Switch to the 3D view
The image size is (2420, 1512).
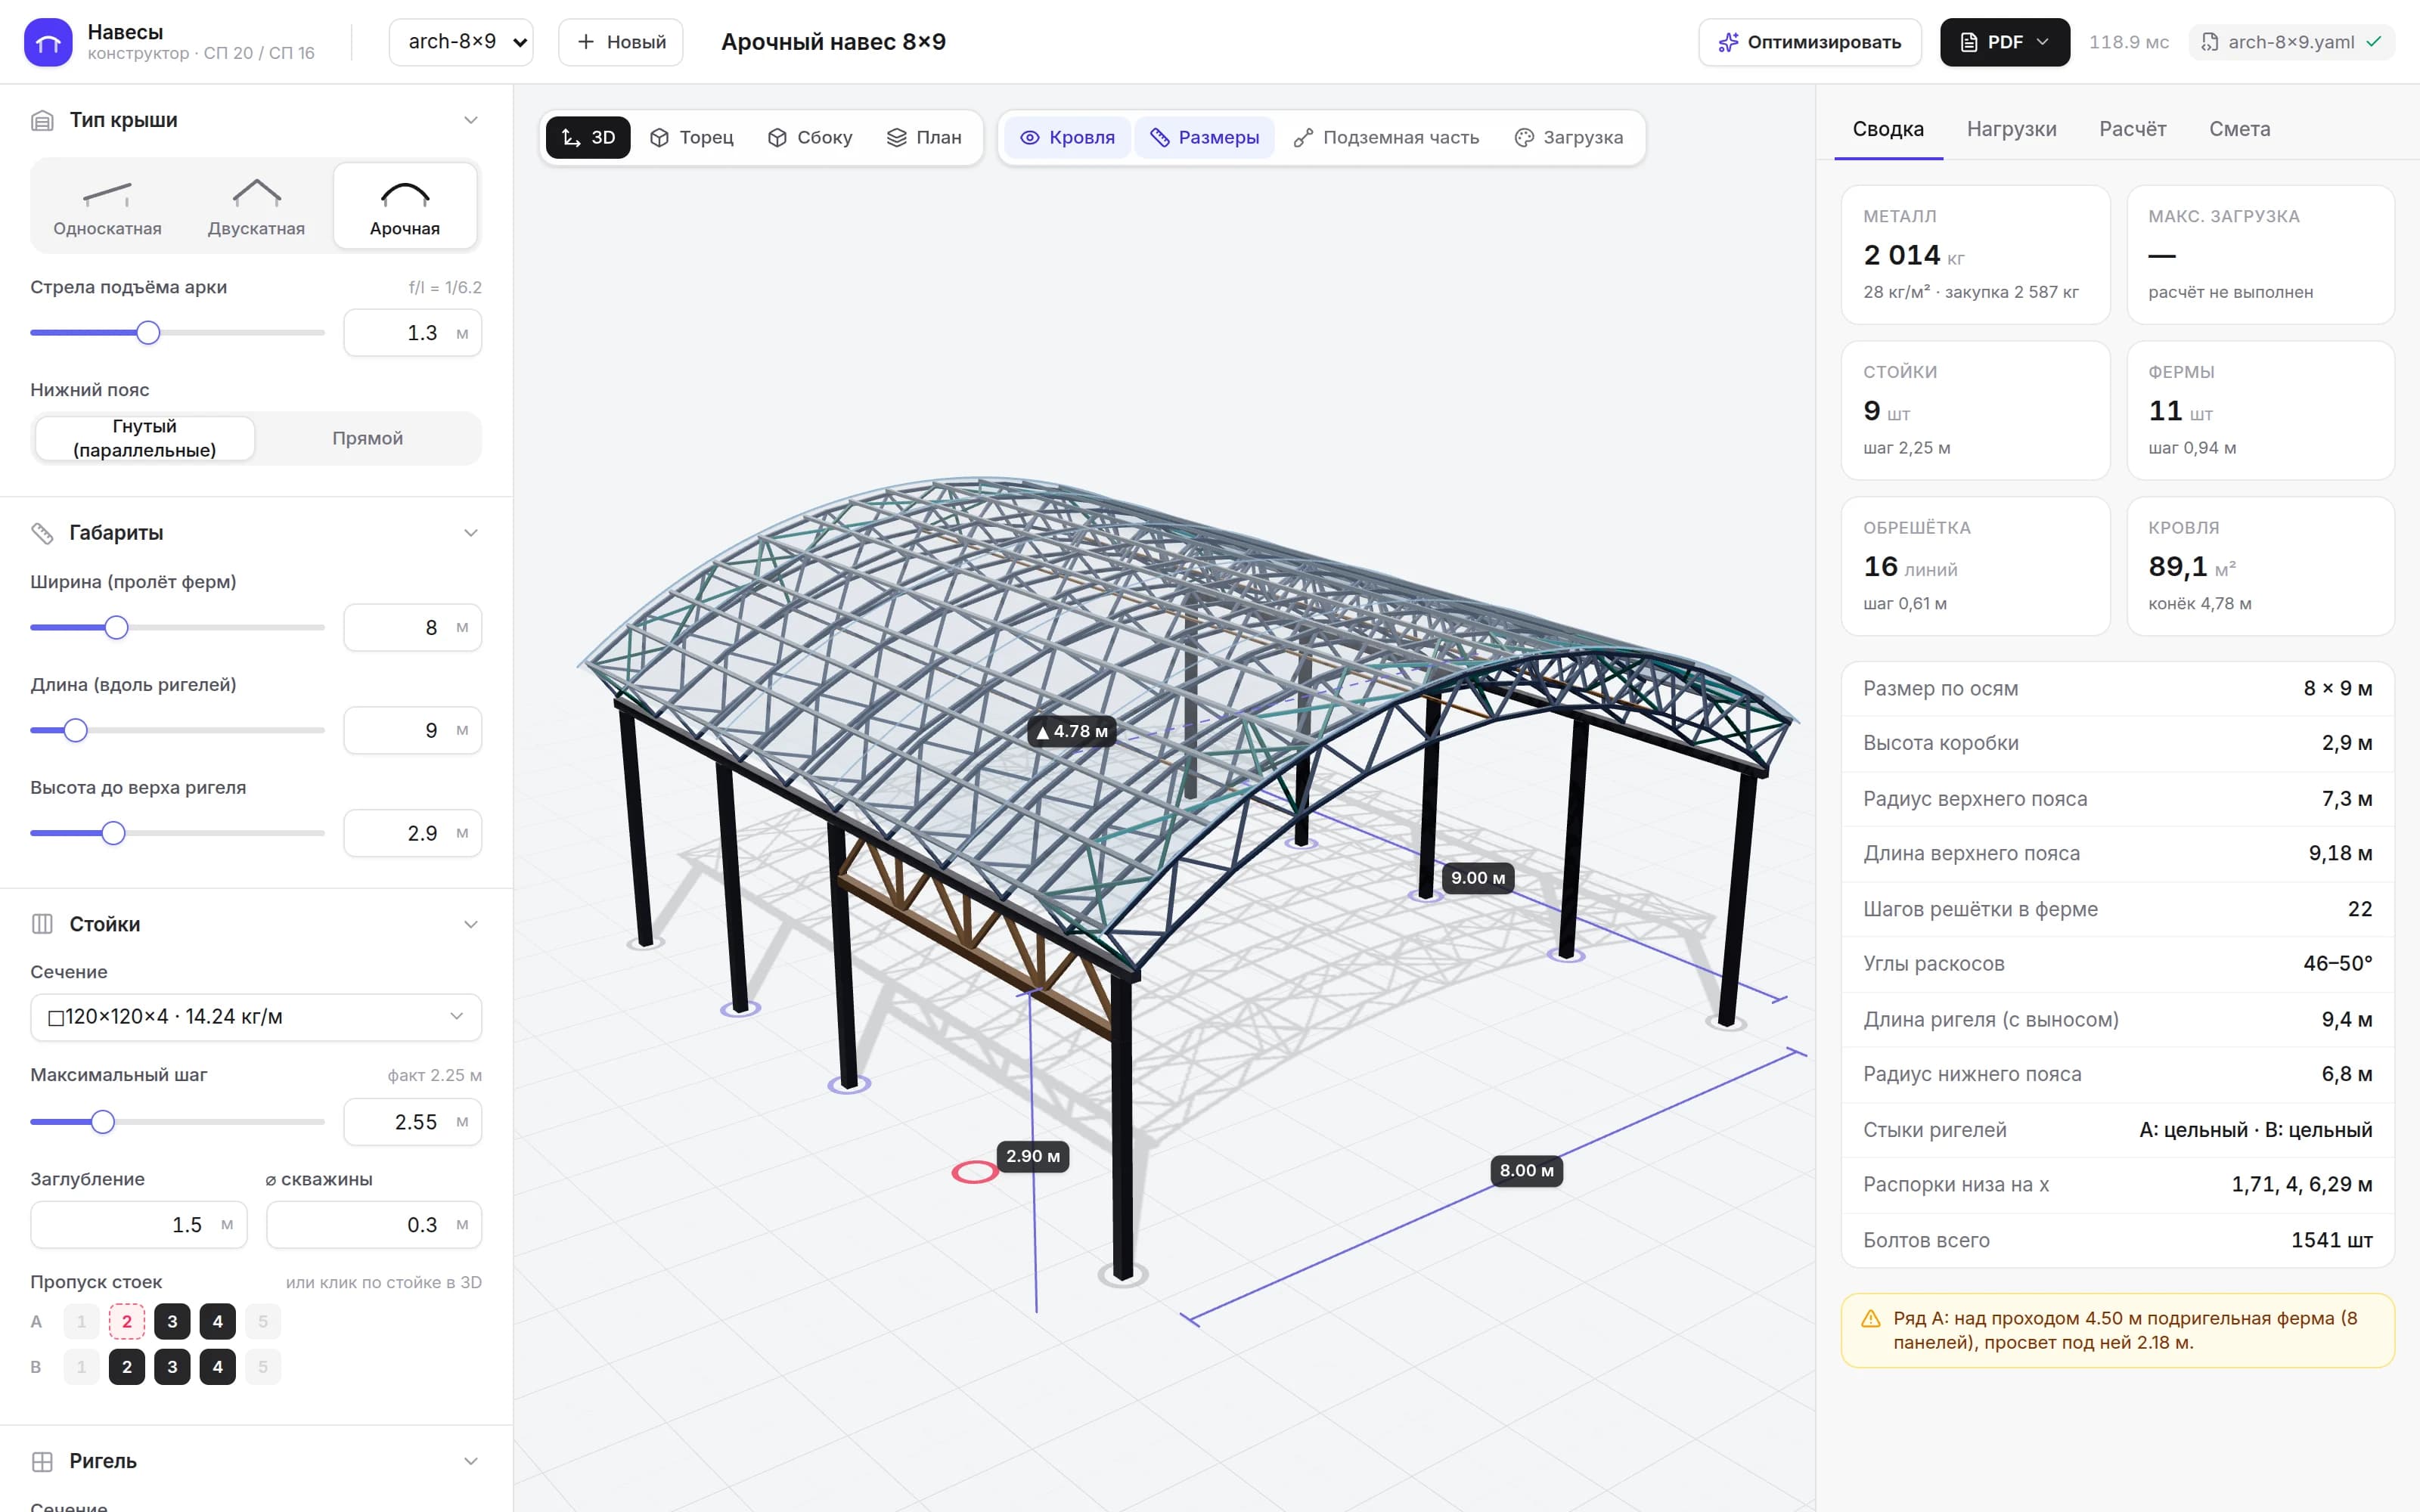point(588,137)
